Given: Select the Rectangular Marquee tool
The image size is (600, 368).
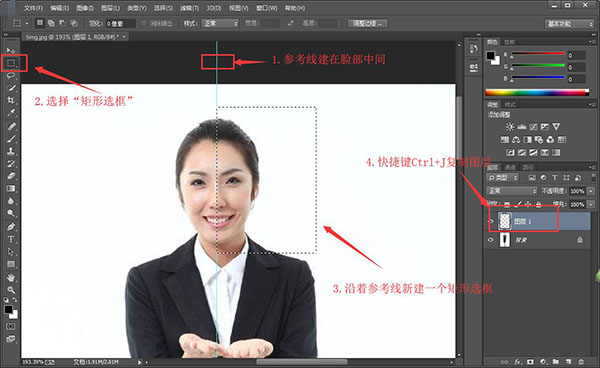Looking at the screenshot, I should [11, 63].
